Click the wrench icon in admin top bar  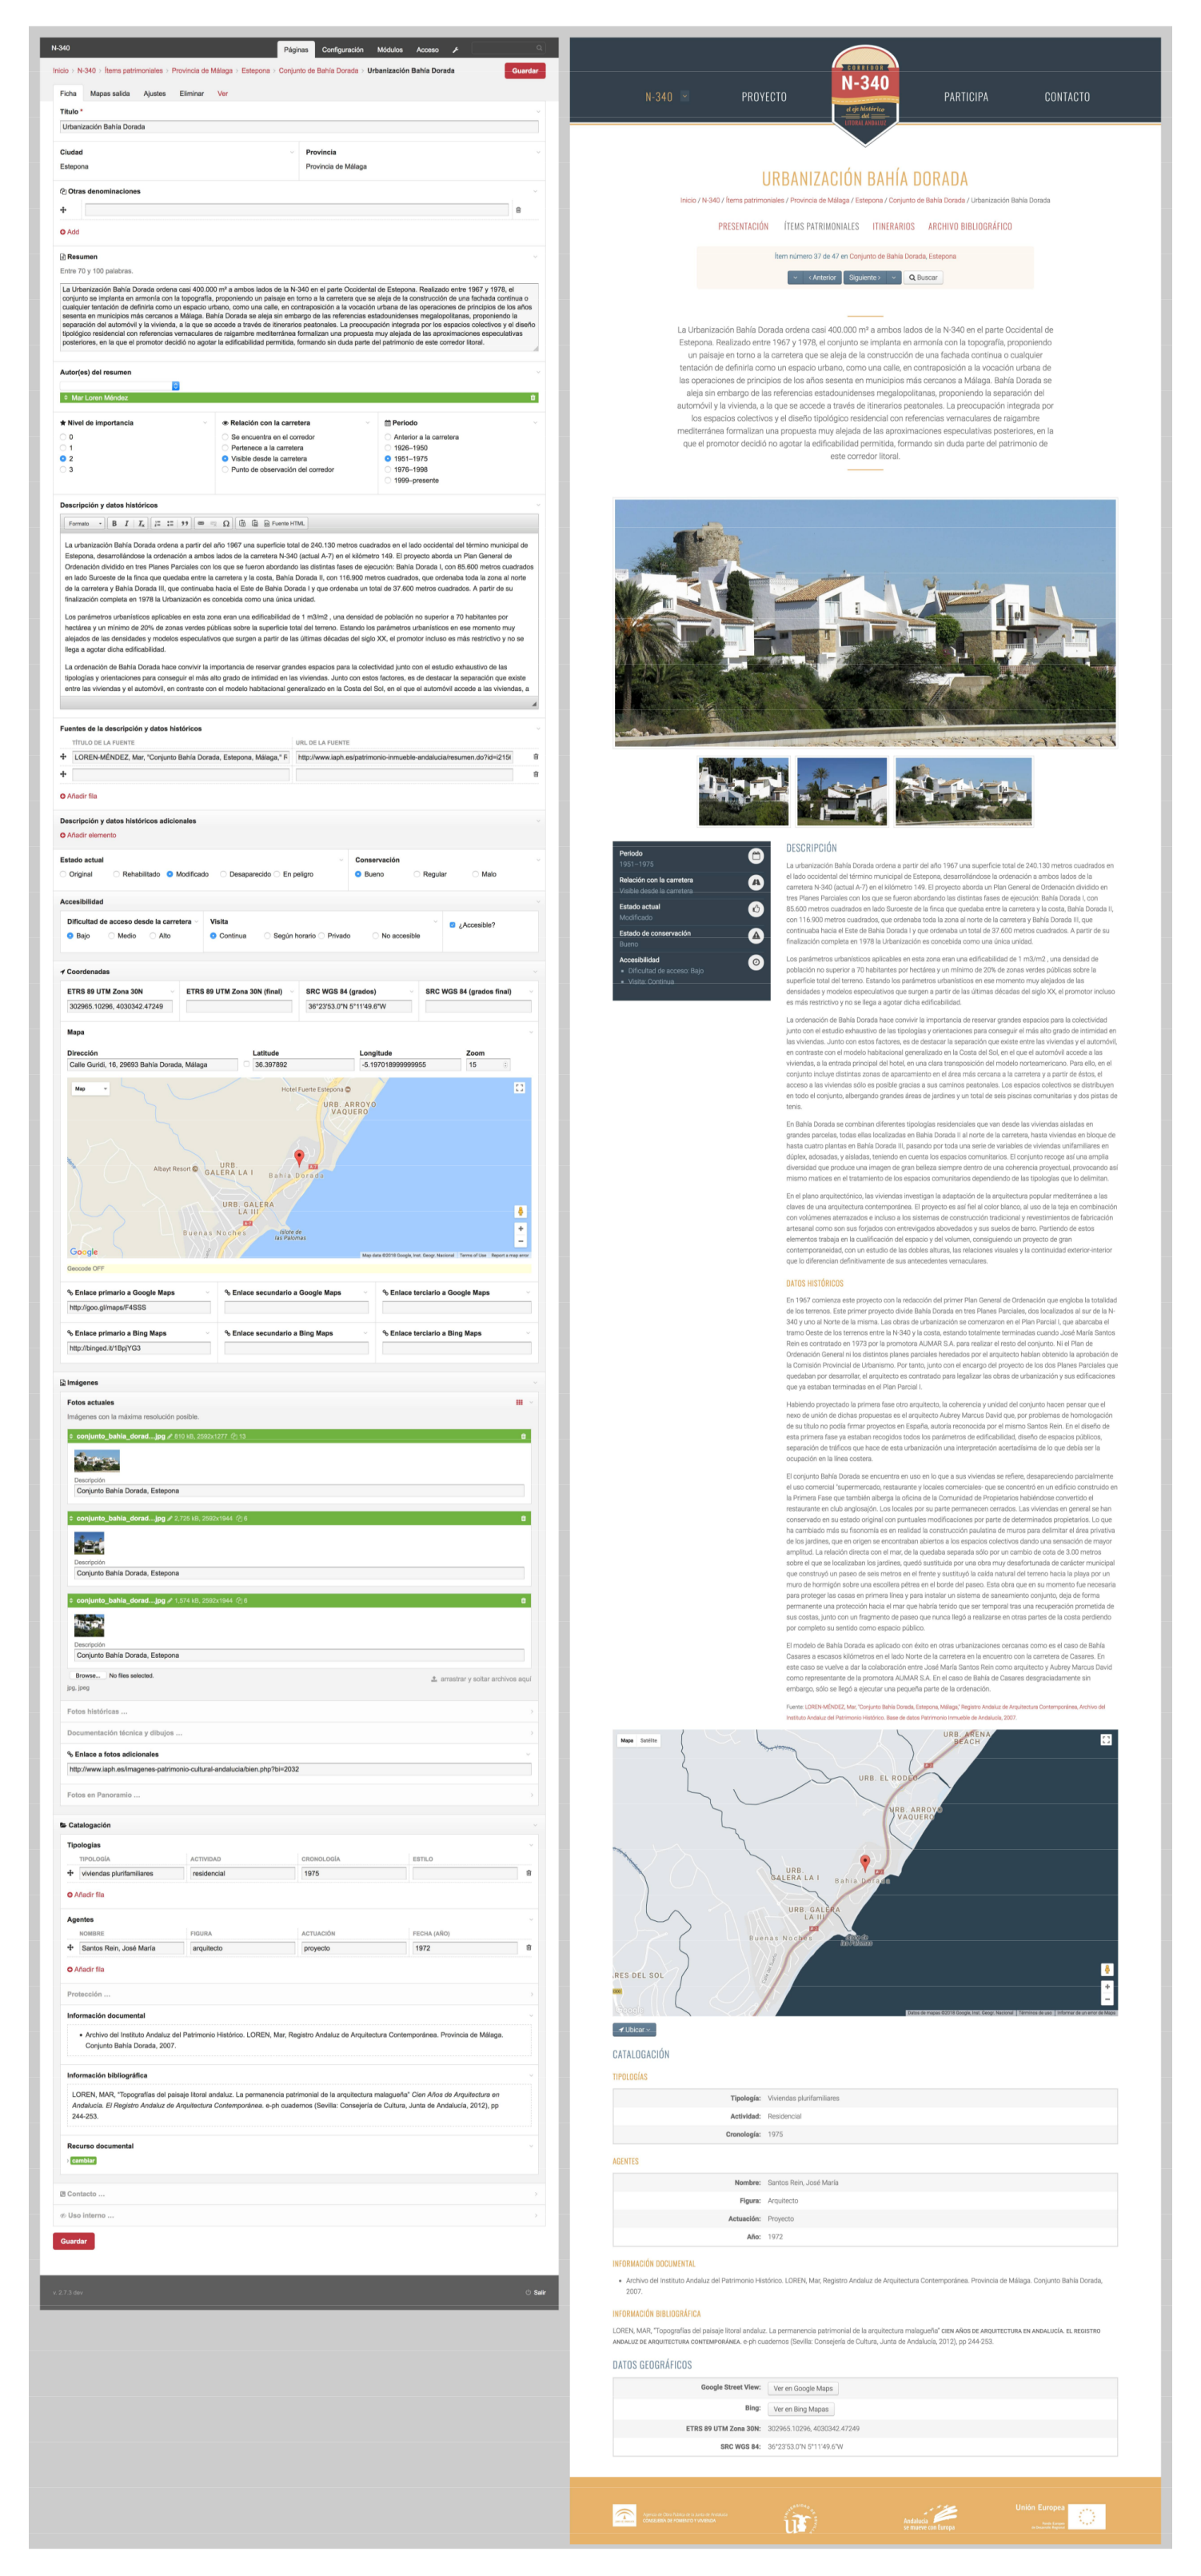coord(455,49)
